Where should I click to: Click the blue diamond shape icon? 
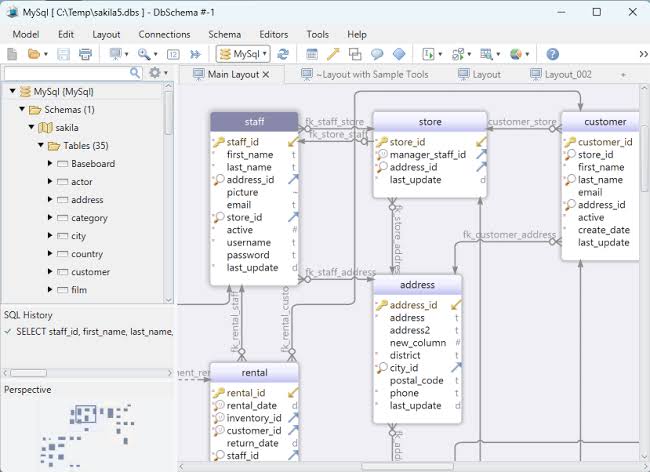click(399, 54)
